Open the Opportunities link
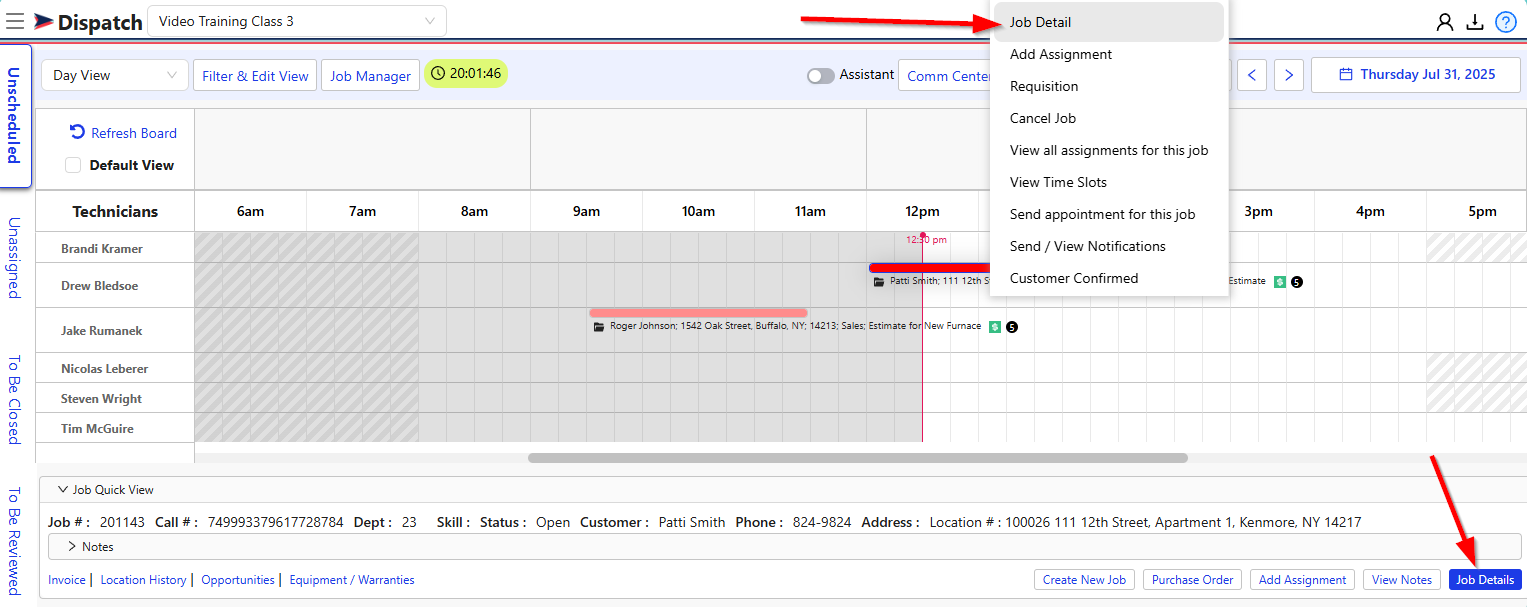 238,580
